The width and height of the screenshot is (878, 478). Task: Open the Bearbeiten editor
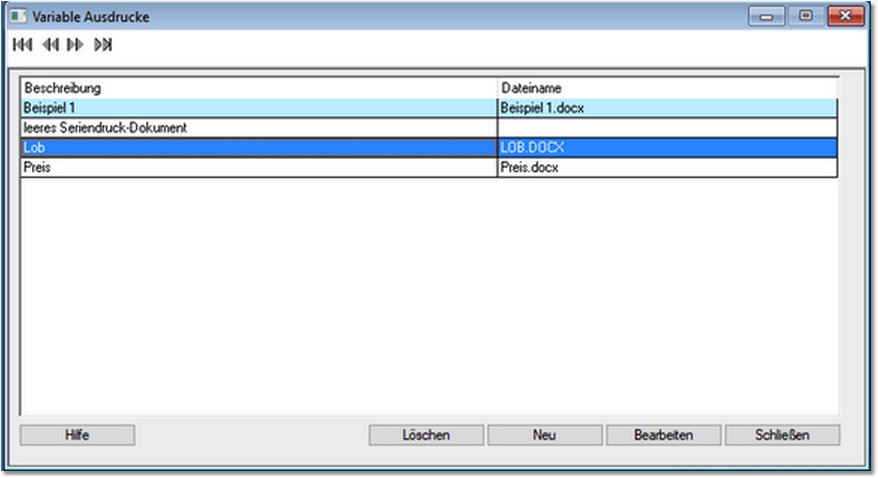click(663, 435)
